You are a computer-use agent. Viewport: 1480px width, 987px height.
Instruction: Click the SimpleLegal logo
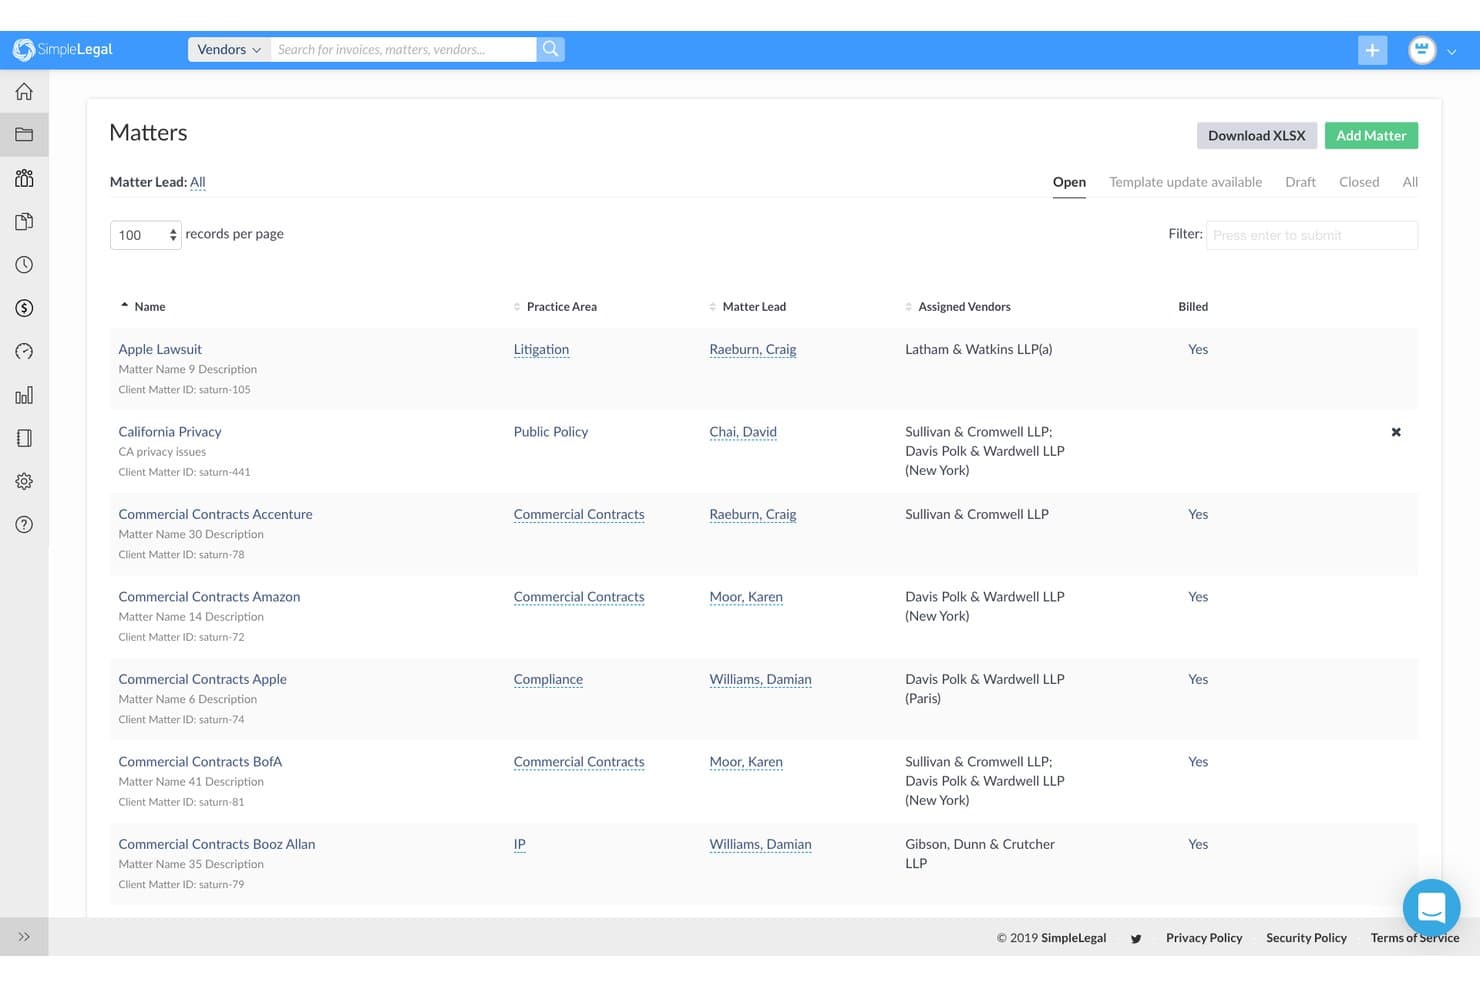point(62,49)
